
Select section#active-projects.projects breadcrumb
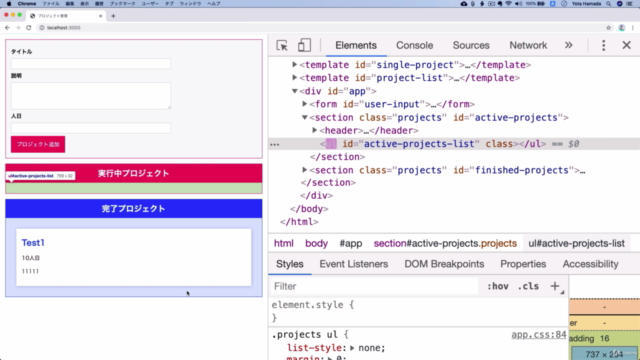(445, 243)
